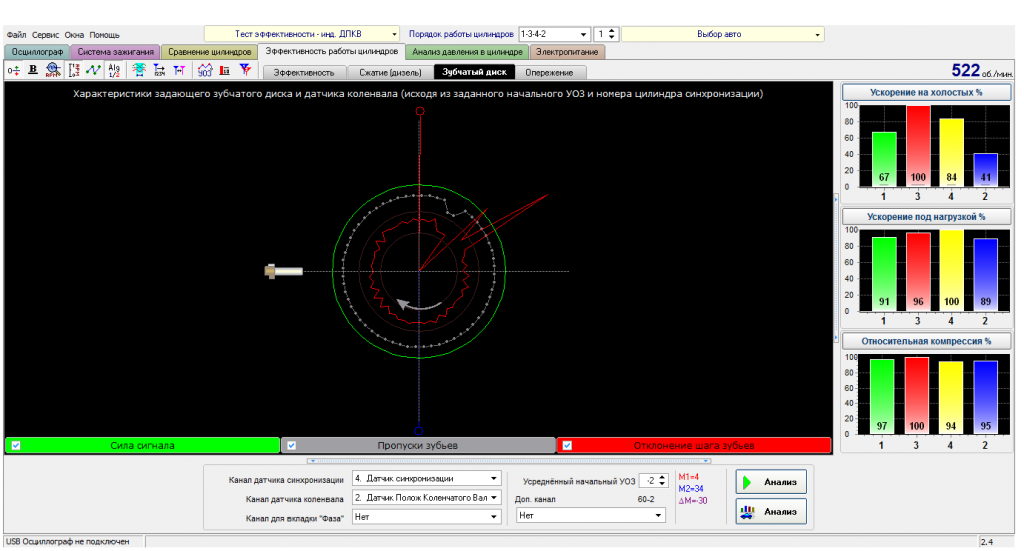Click the 60-2 disc type text

point(646,499)
